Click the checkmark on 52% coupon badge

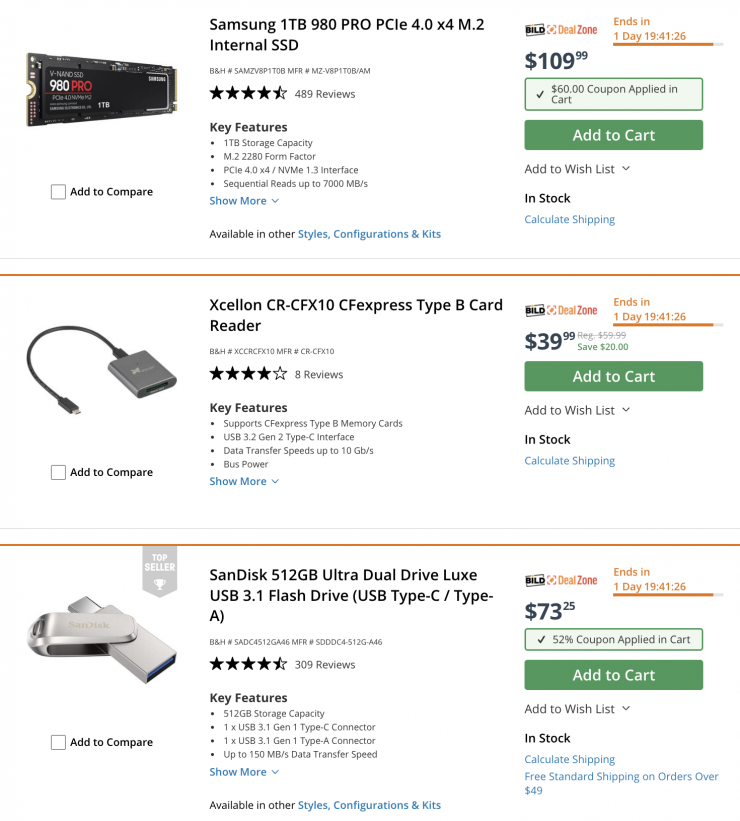[541, 640]
